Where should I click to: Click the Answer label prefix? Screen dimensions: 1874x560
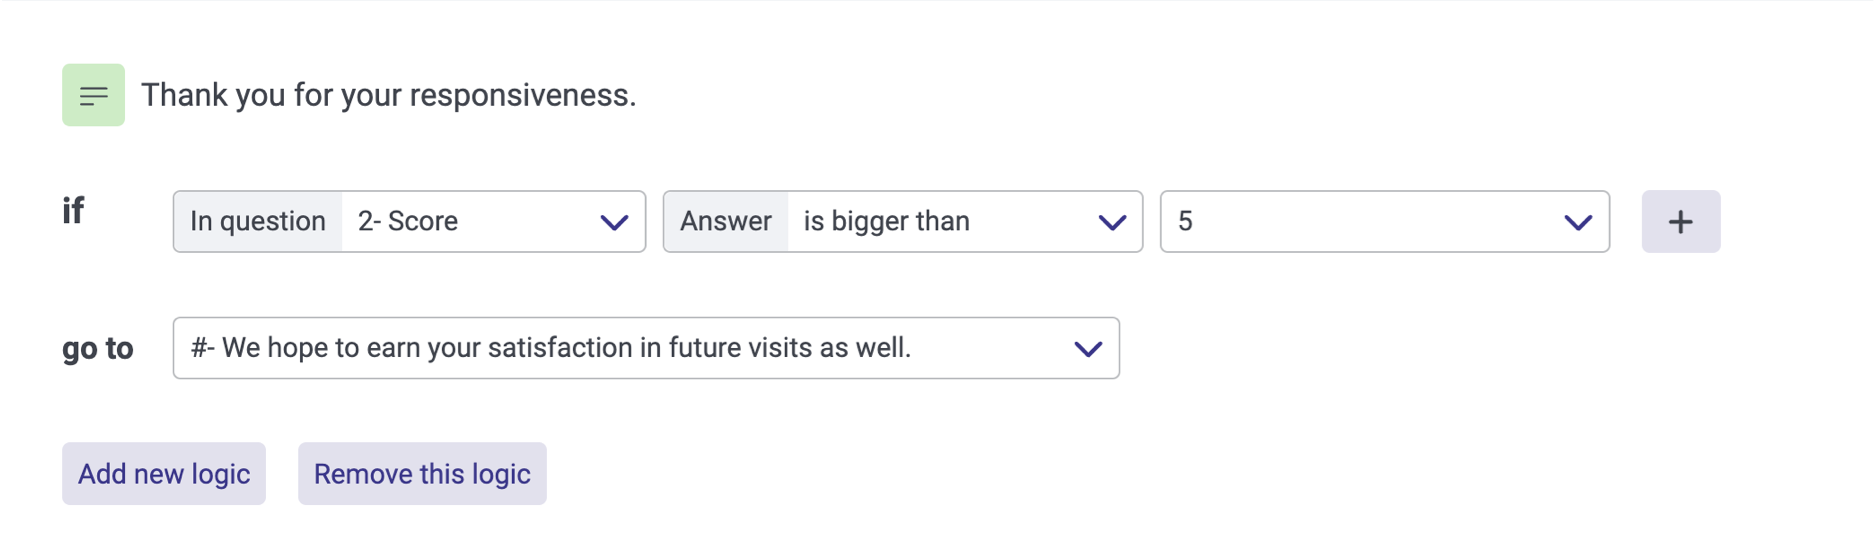pyautogui.click(x=726, y=222)
